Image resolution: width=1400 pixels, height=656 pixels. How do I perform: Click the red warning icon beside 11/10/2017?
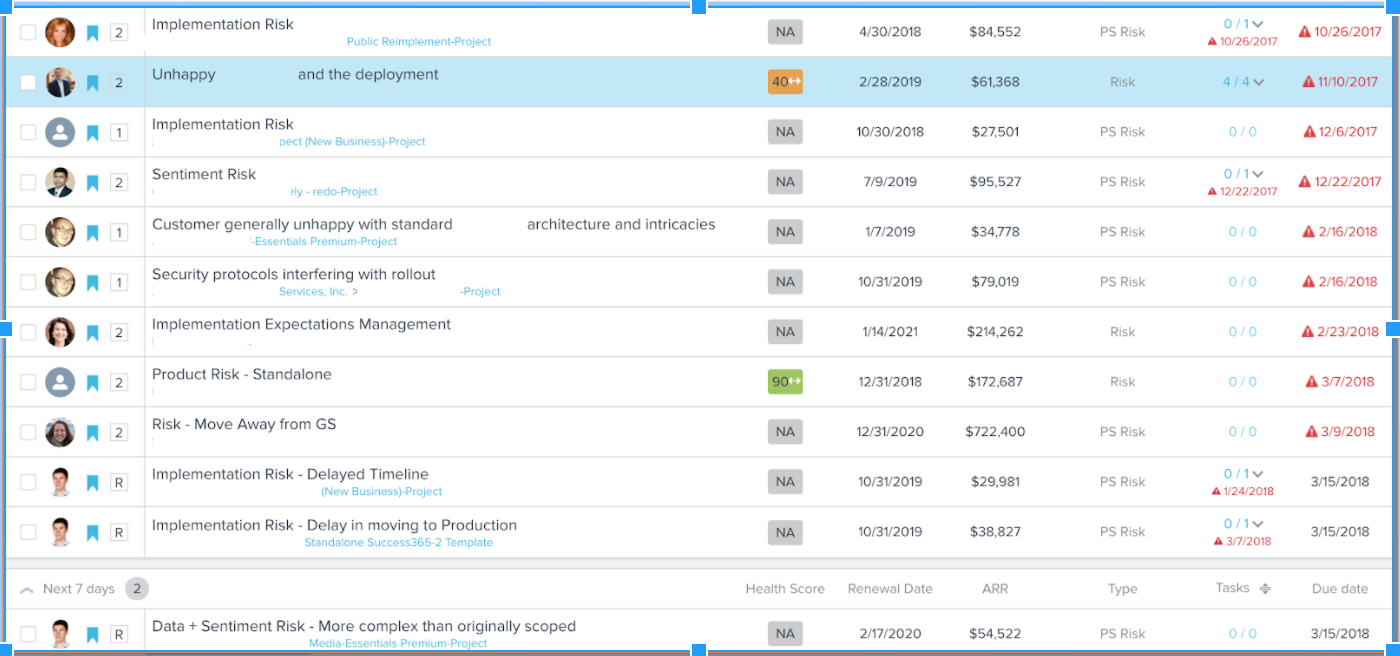click(x=1308, y=82)
